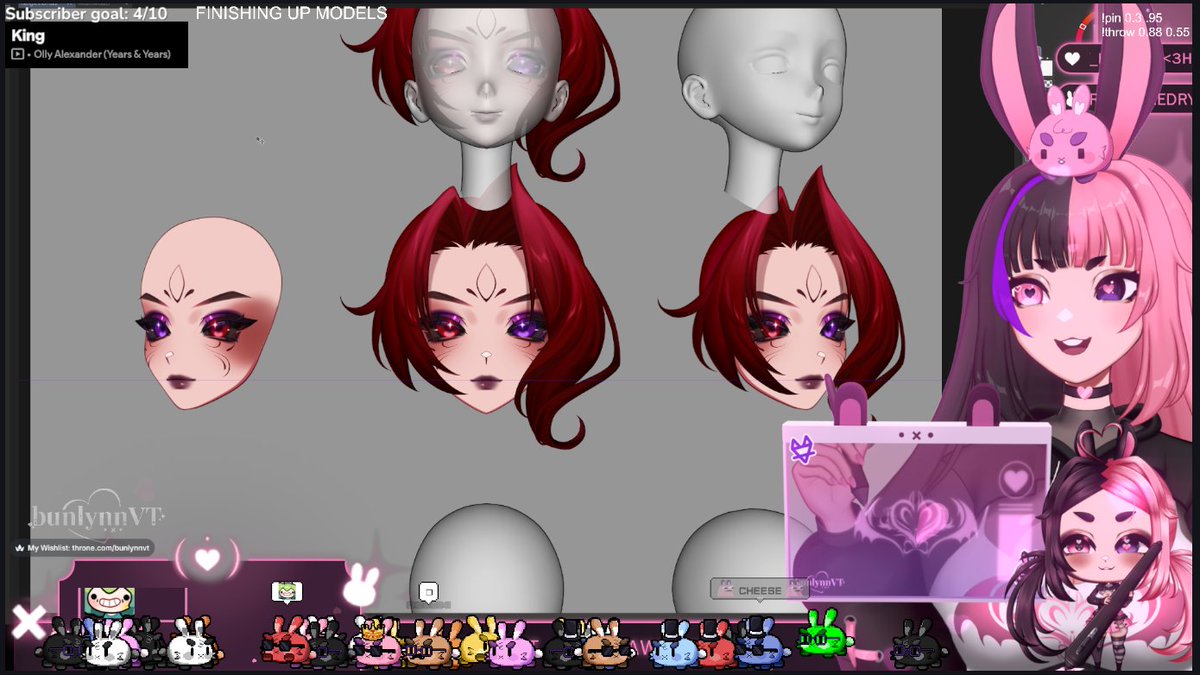Screen dimensions: 1200x675
Task: Click the 'FINISHING UP MODELS' title text
Action: [291, 14]
